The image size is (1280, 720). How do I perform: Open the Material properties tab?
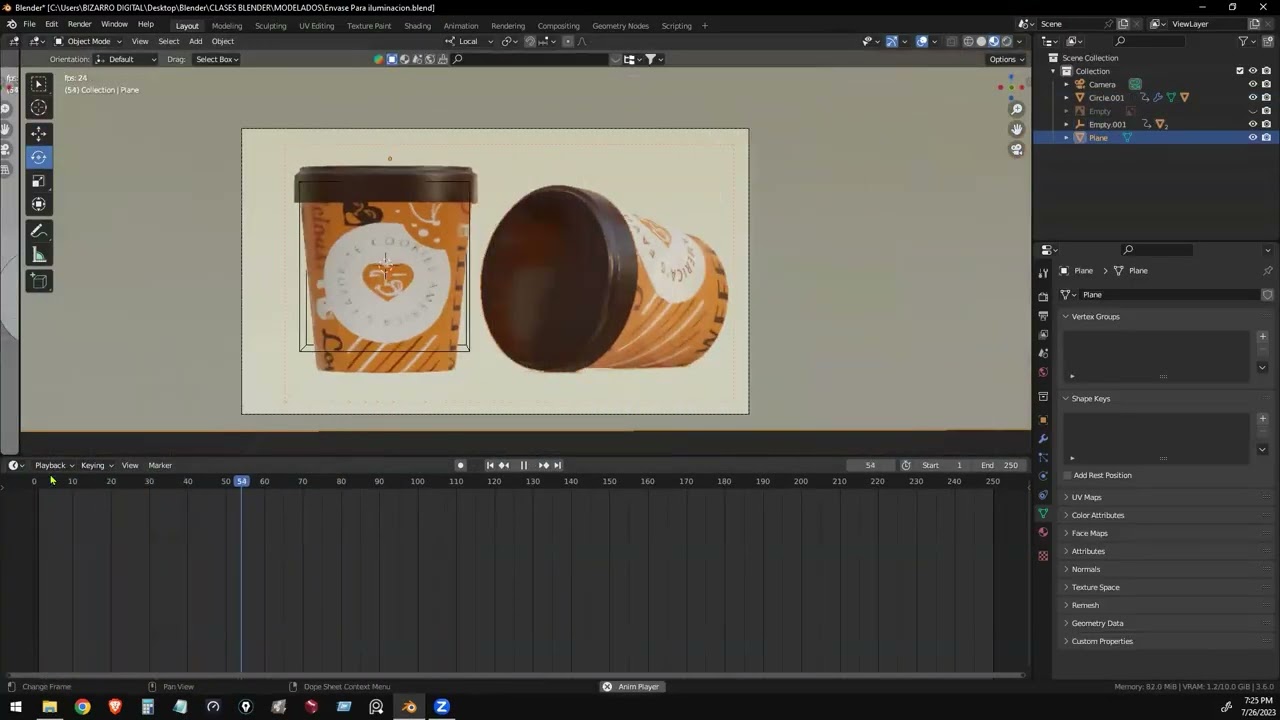[x=1043, y=532]
